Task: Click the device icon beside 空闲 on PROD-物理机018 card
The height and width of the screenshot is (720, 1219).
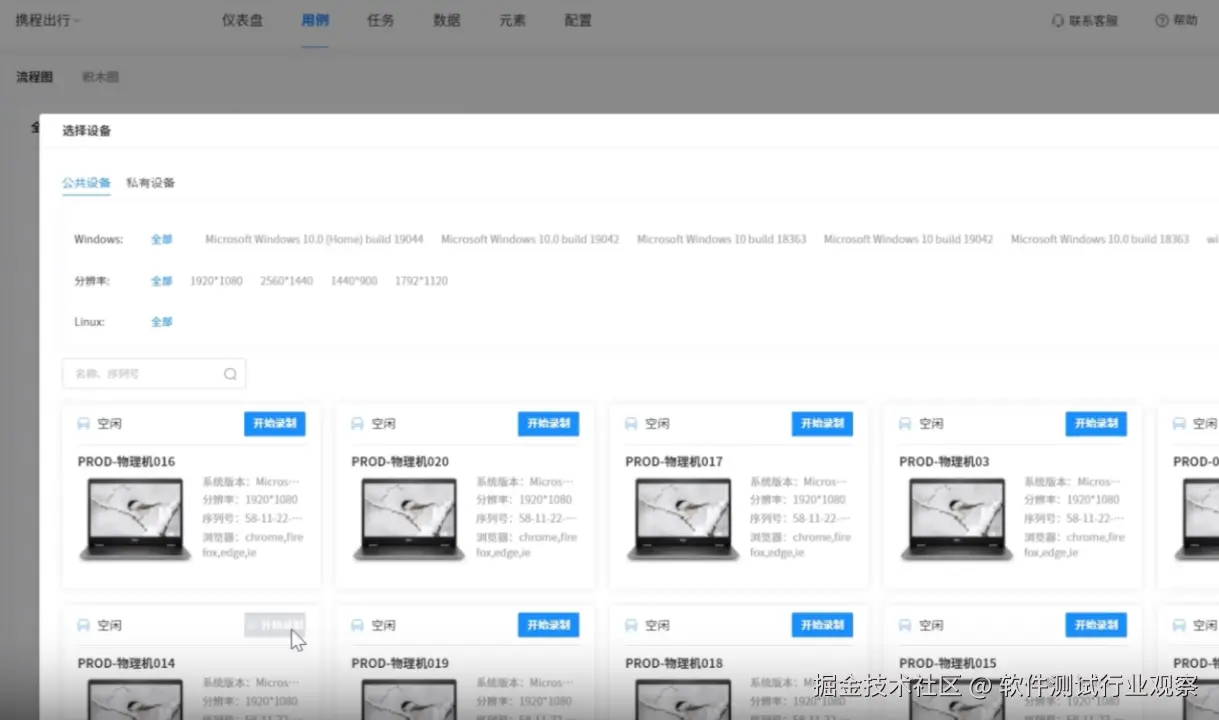Action: (631, 625)
